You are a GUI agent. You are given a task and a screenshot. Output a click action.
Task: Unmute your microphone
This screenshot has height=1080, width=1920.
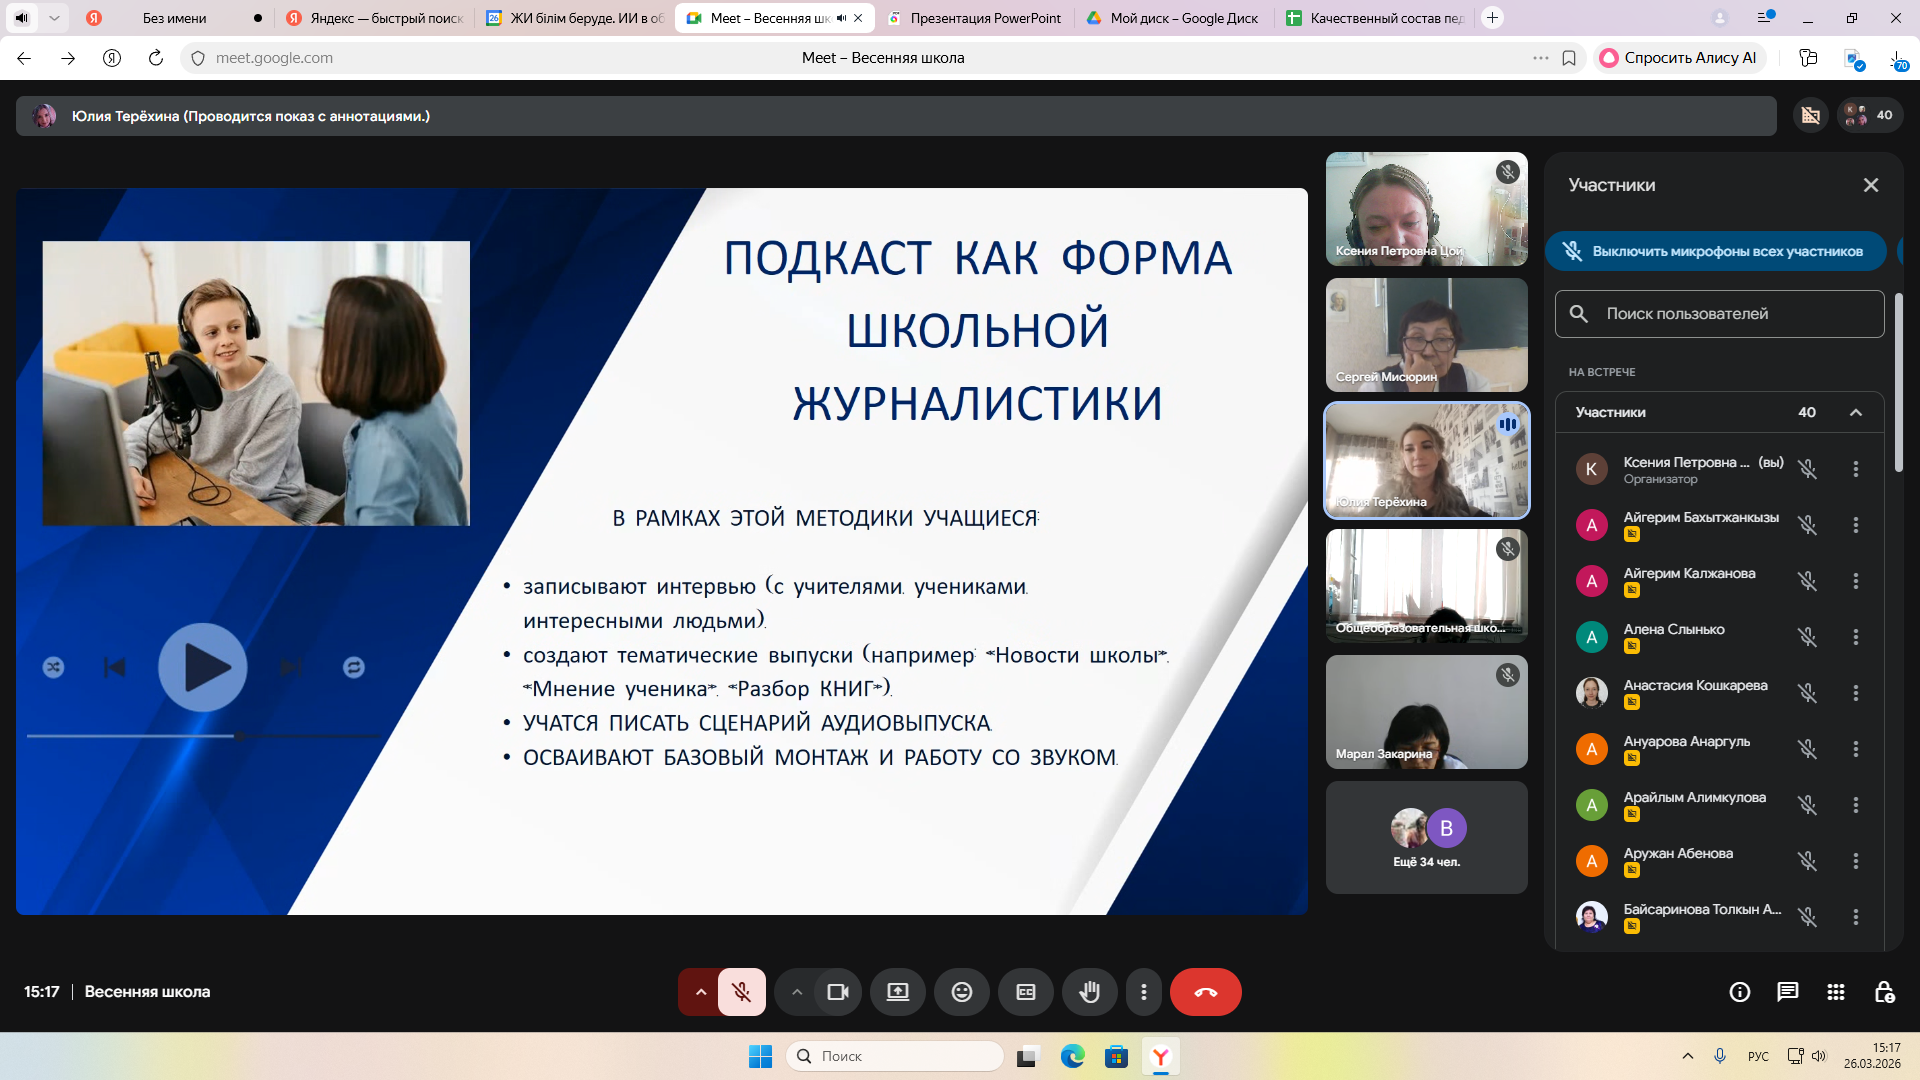click(741, 992)
